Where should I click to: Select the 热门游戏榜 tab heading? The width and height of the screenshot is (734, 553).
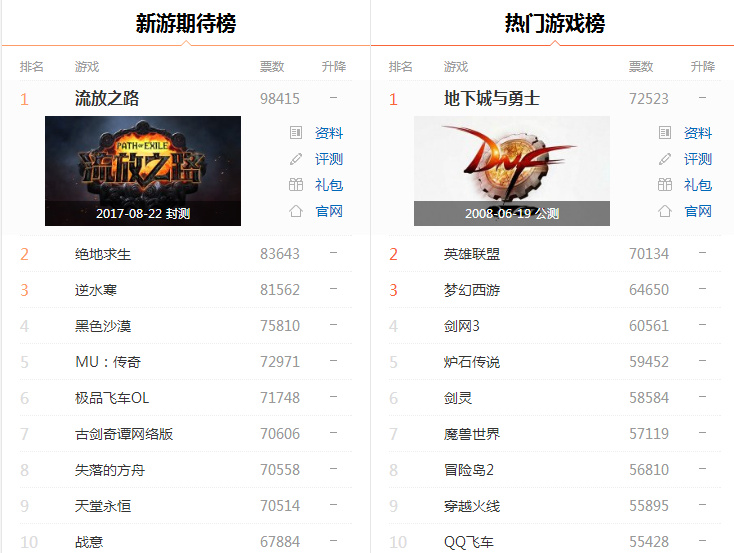pyautogui.click(x=555, y=23)
